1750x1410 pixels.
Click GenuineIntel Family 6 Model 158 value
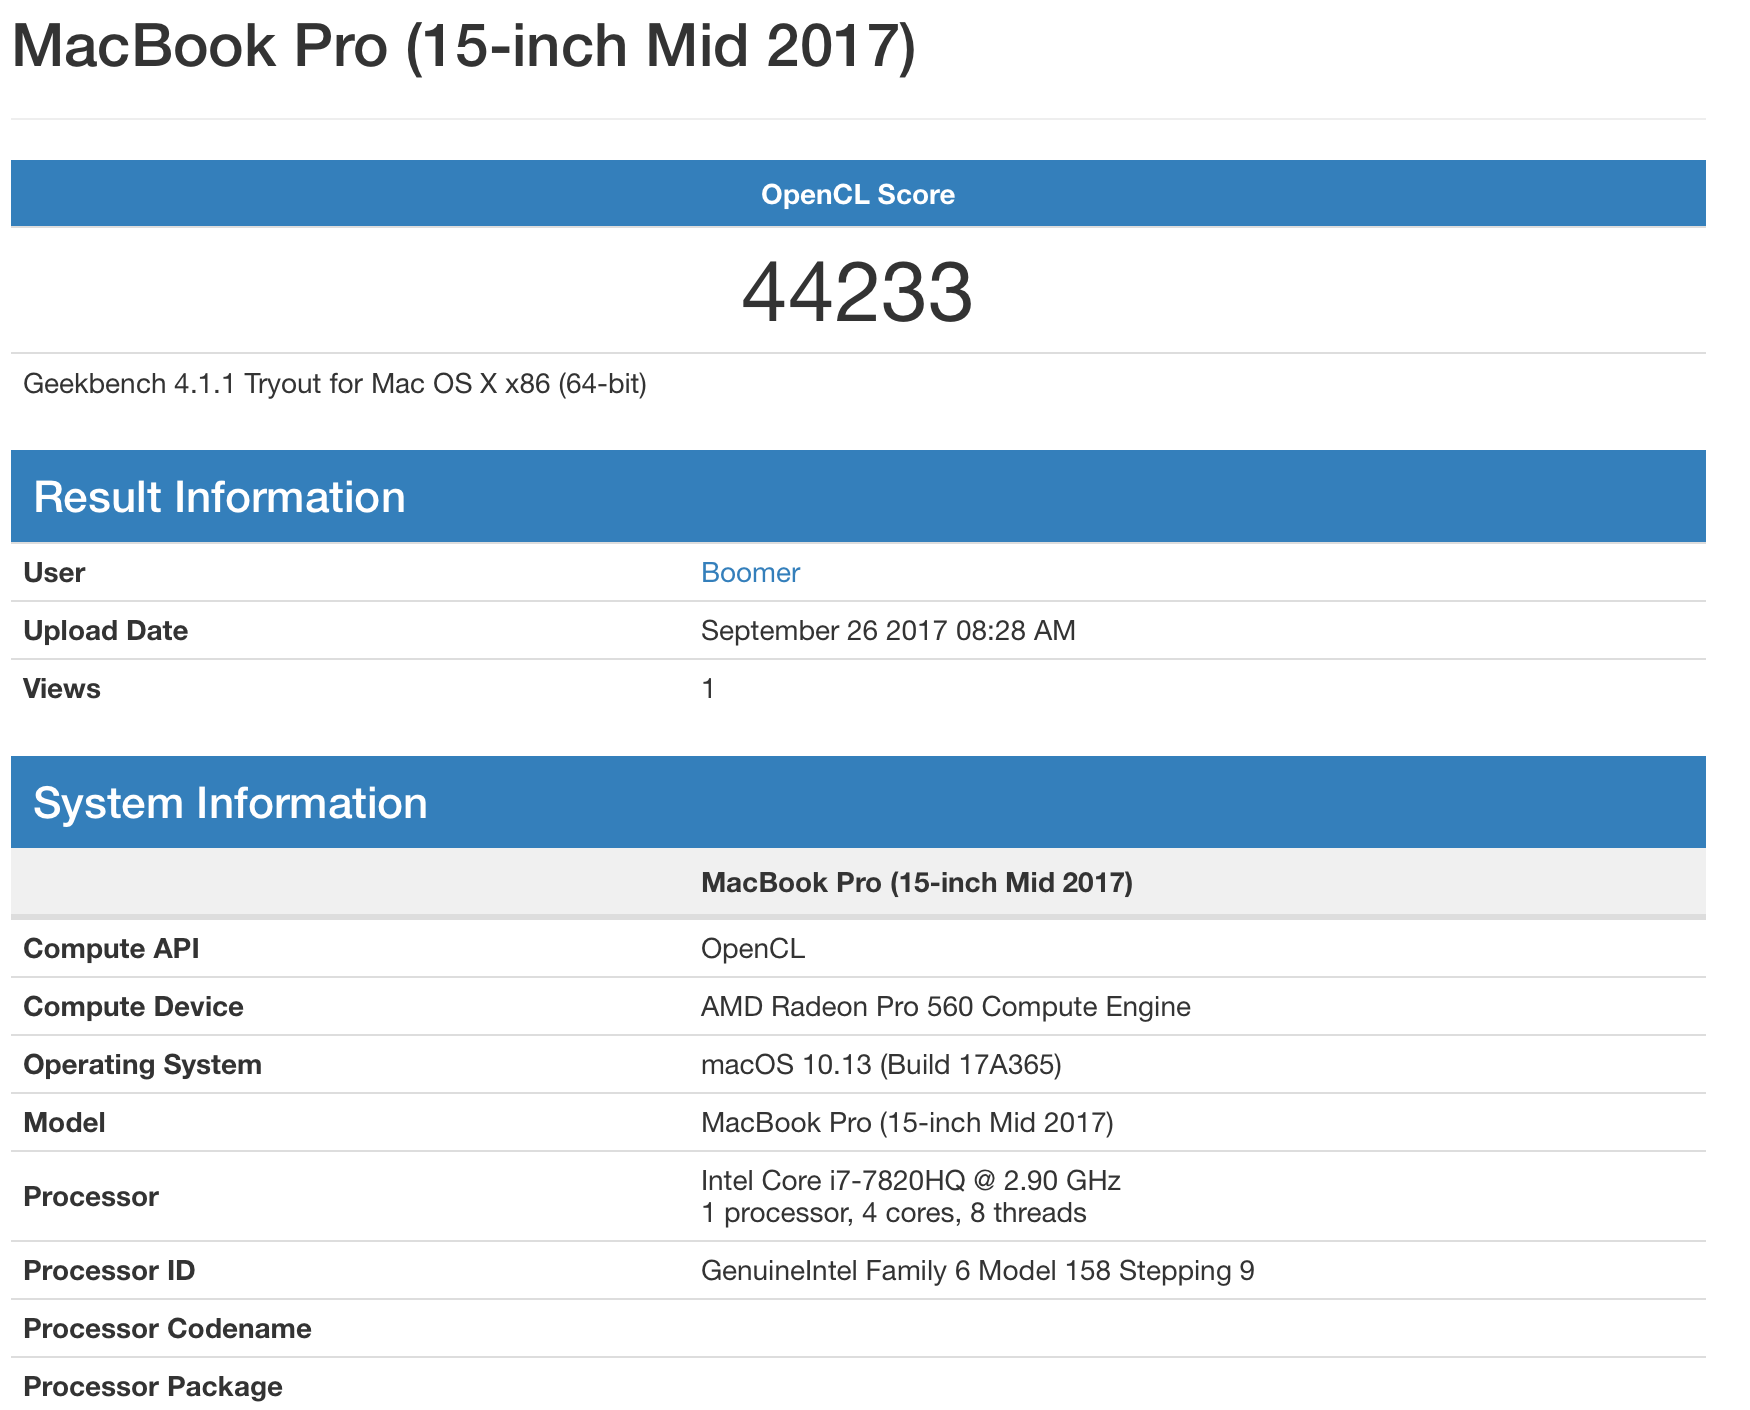coord(978,1271)
